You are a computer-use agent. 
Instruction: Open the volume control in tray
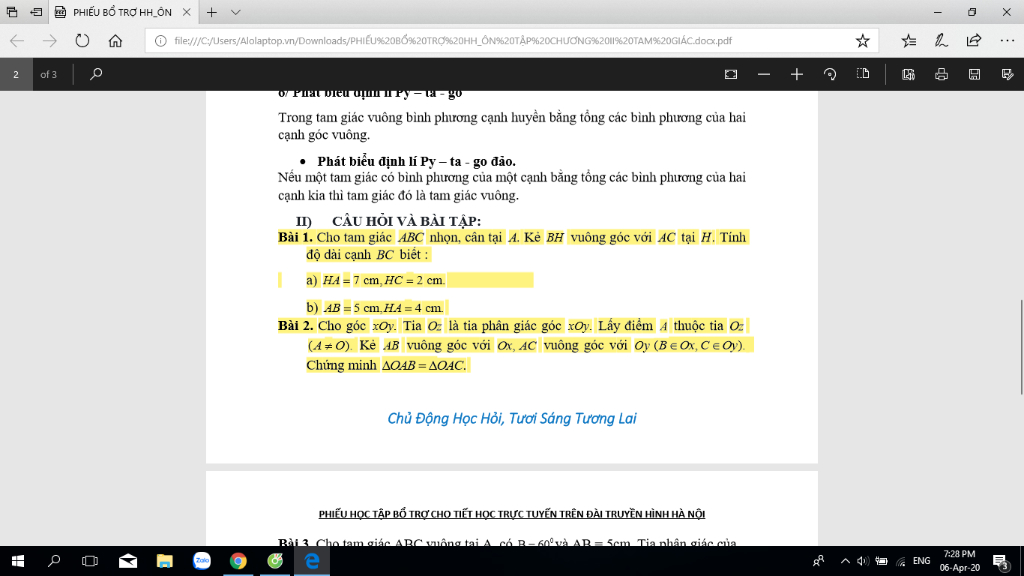point(863,561)
